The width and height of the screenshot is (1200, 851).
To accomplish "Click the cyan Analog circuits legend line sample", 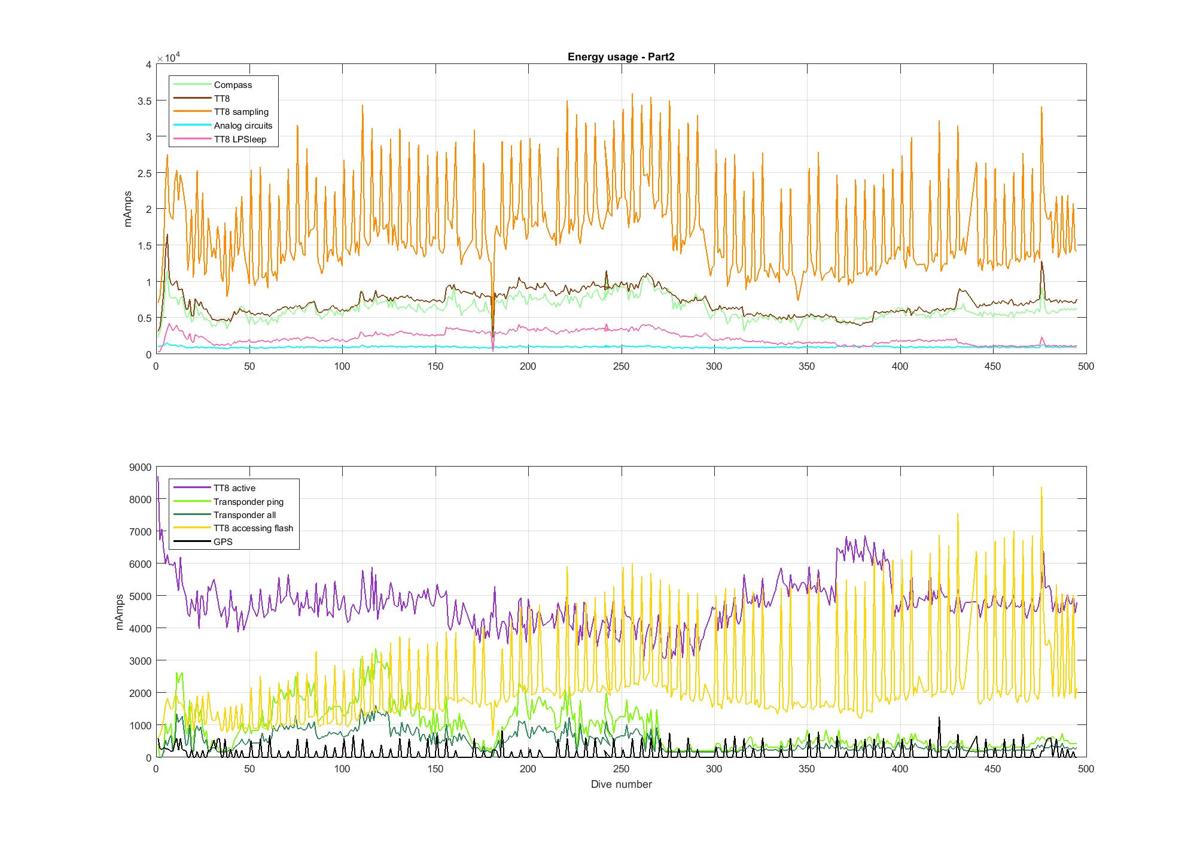I will point(192,126).
